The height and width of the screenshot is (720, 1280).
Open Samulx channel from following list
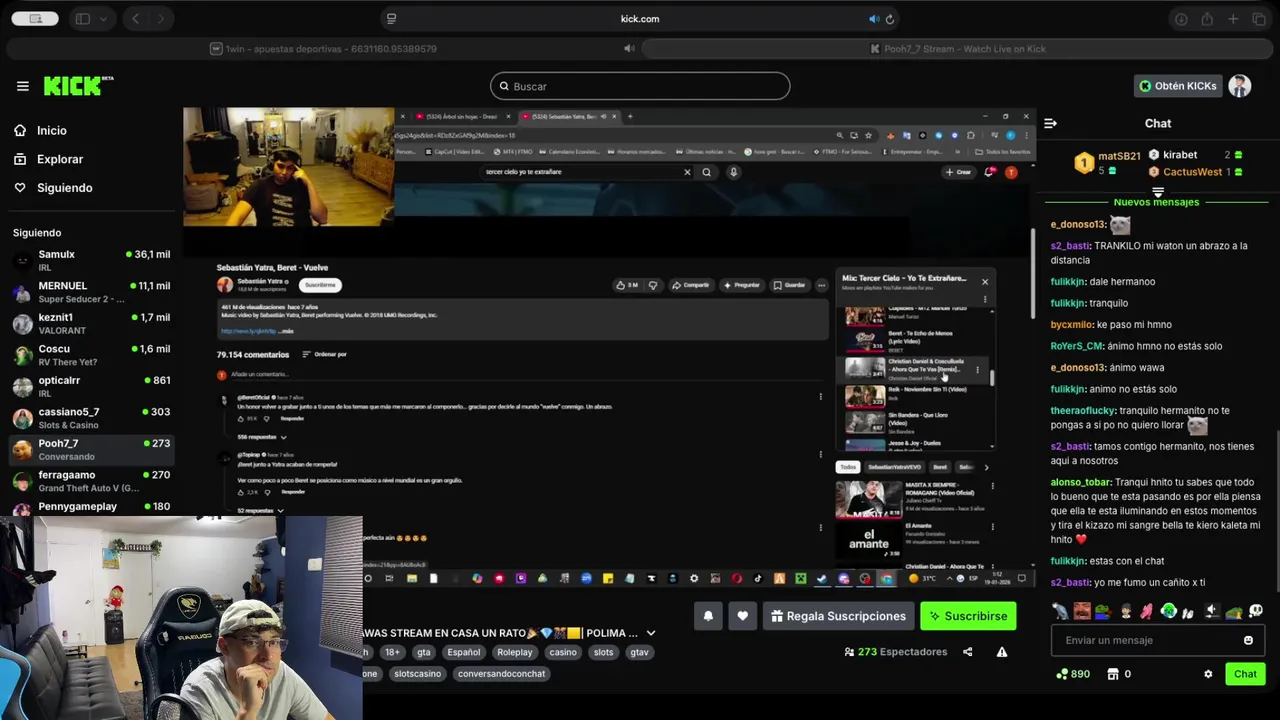click(x=91, y=260)
